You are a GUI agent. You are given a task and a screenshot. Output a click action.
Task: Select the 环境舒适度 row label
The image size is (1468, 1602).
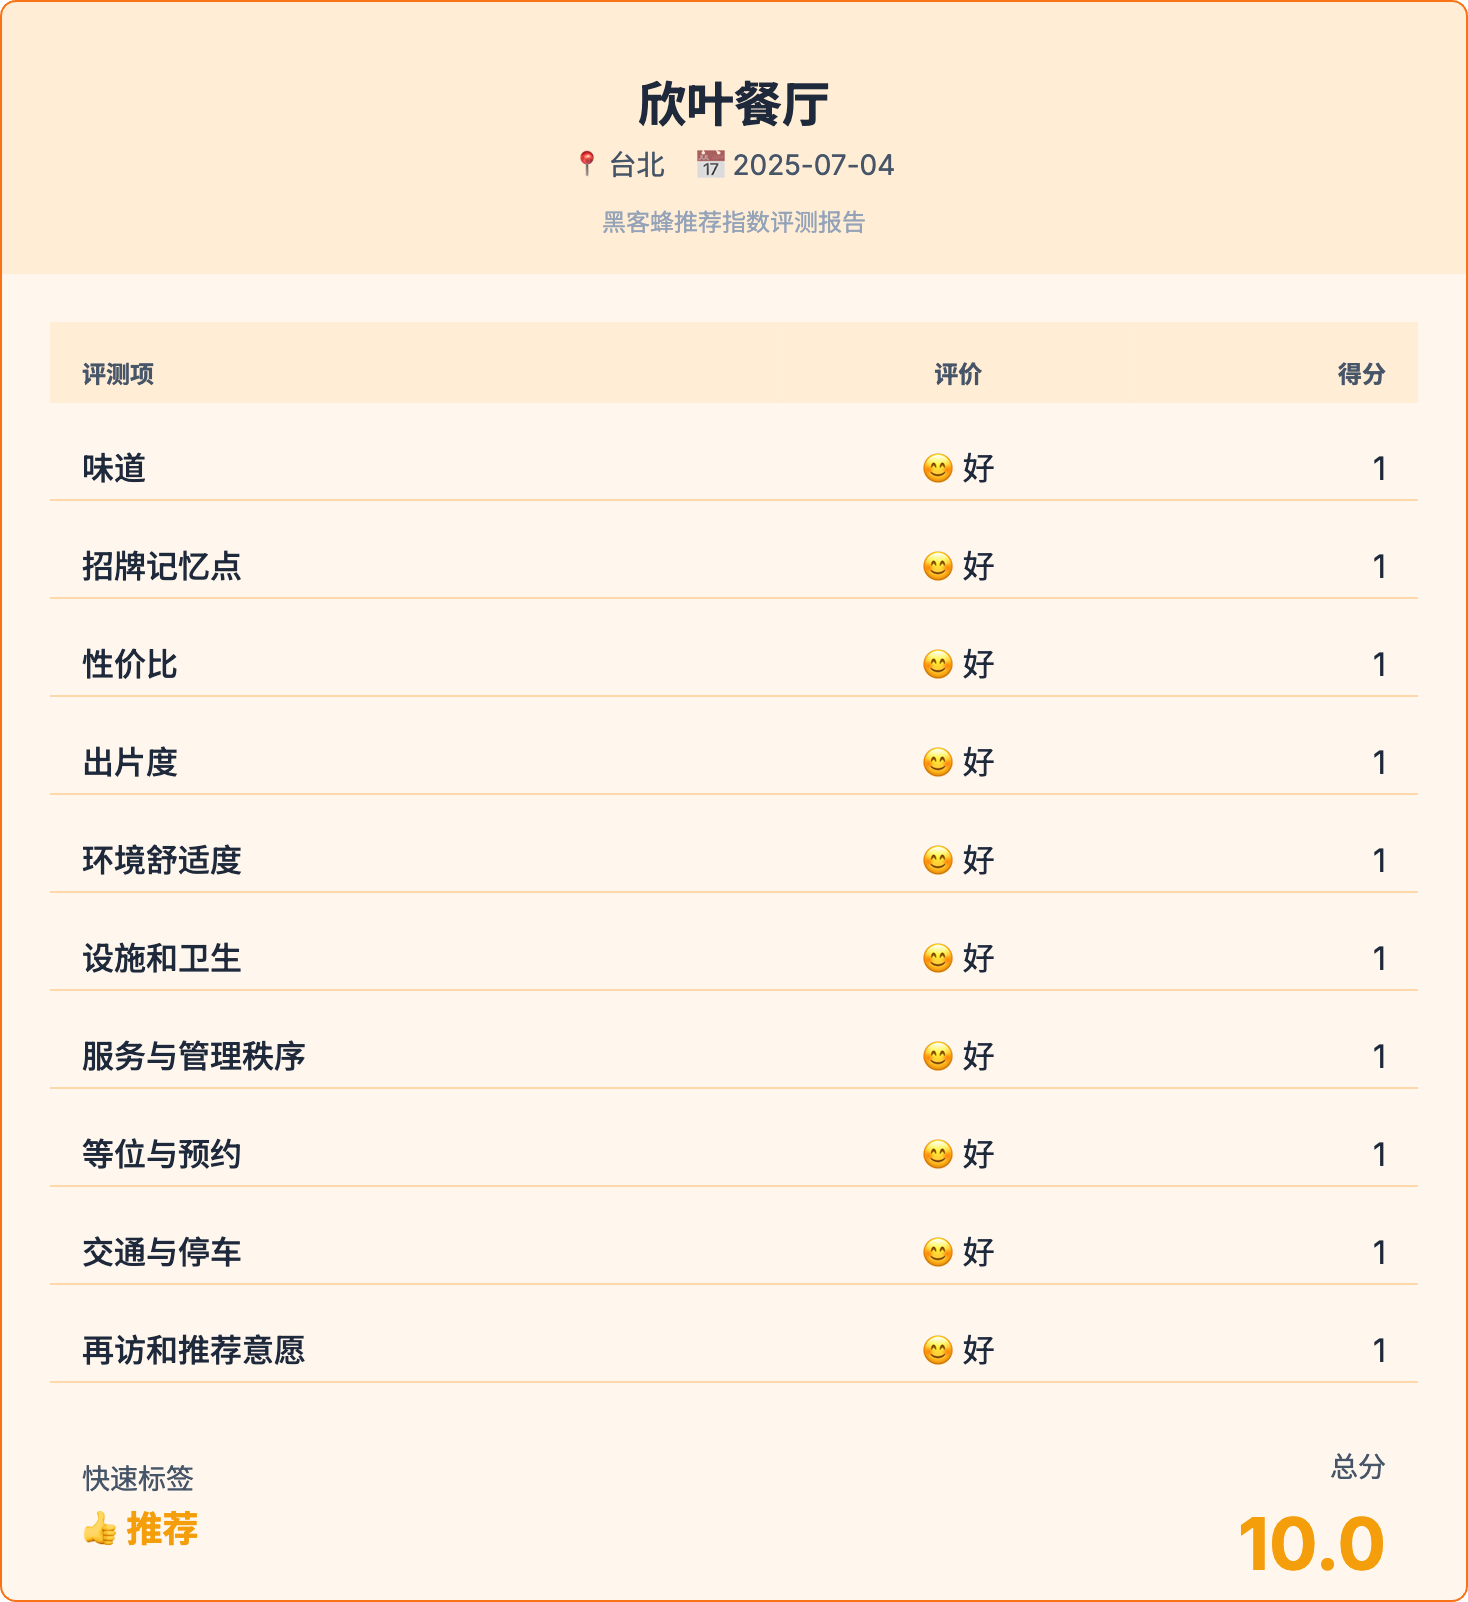coord(162,860)
